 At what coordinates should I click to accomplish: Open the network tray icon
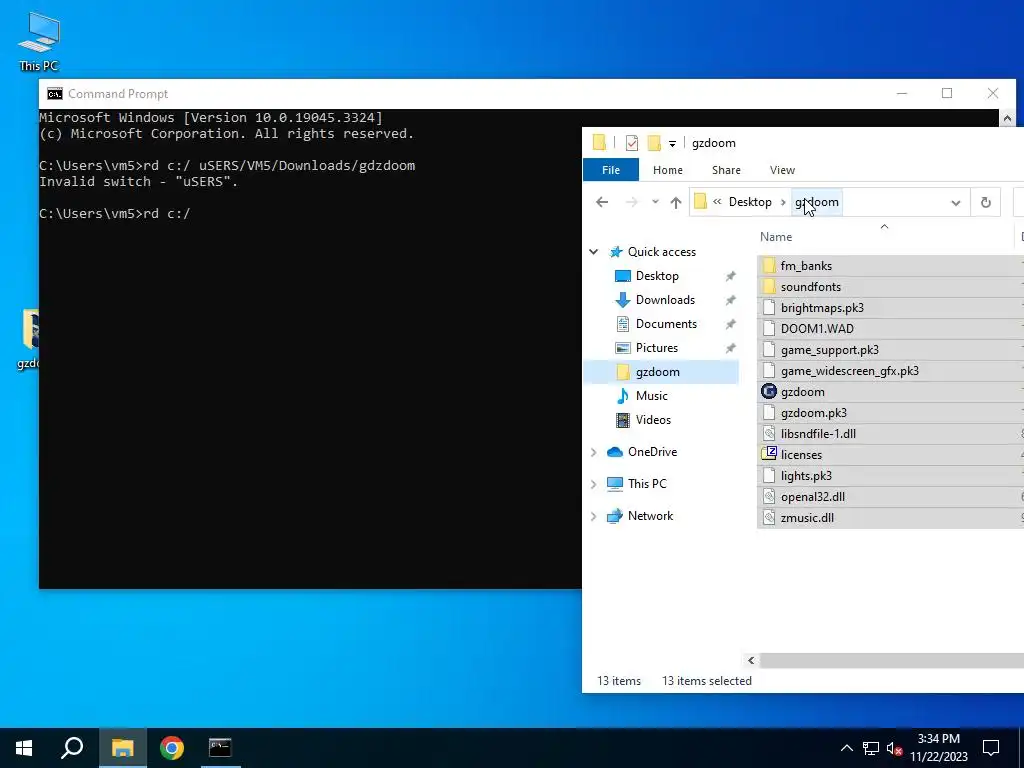pyautogui.click(x=871, y=748)
